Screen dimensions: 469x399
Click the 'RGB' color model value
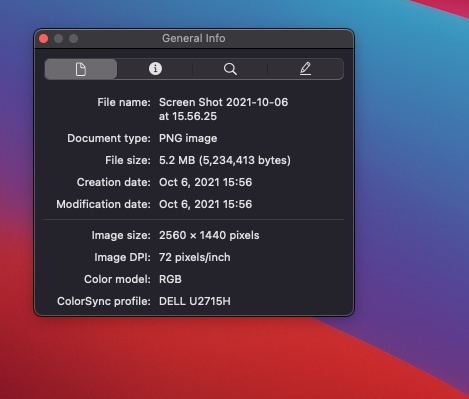click(x=170, y=279)
